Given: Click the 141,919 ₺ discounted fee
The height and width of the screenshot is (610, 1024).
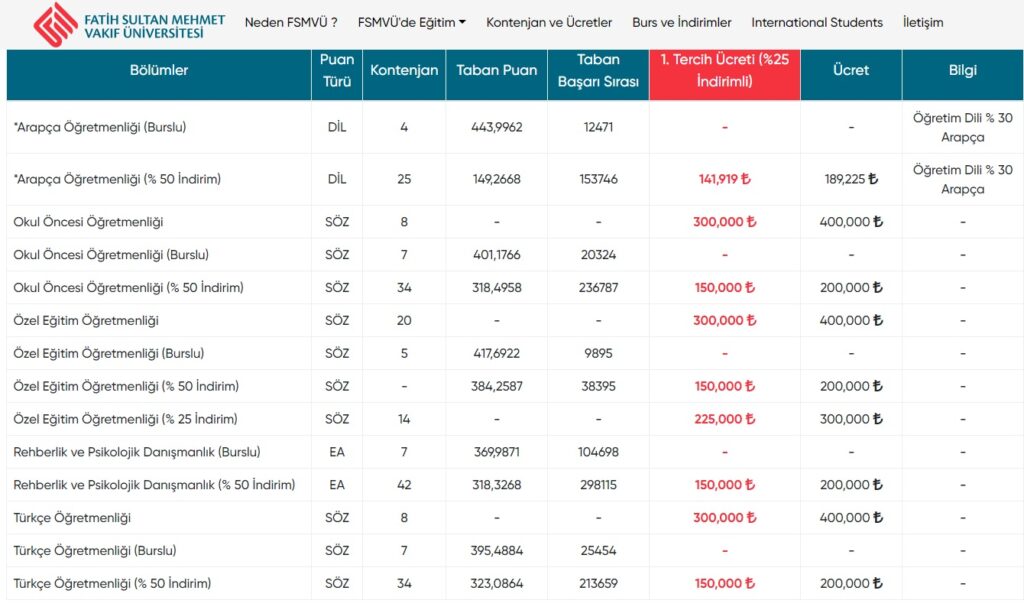Looking at the screenshot, I should point(724,180).
